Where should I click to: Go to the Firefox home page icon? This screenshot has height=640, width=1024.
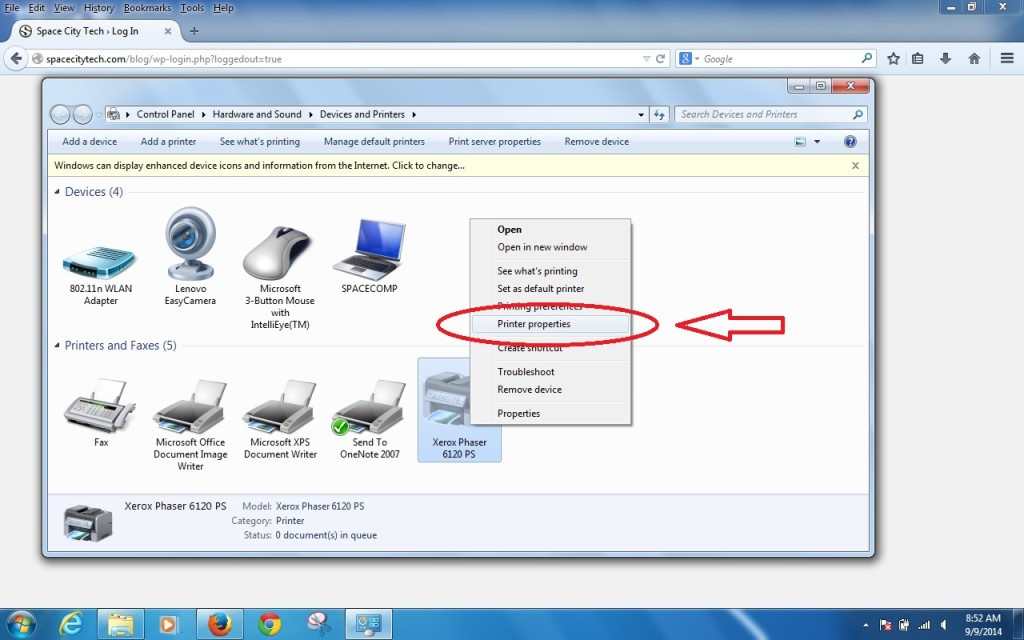tap(974, 59)
